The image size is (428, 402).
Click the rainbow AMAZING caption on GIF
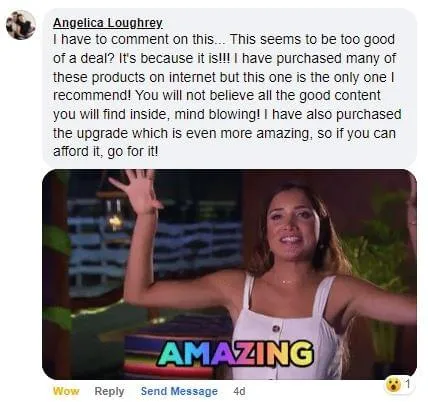point(236,353)
